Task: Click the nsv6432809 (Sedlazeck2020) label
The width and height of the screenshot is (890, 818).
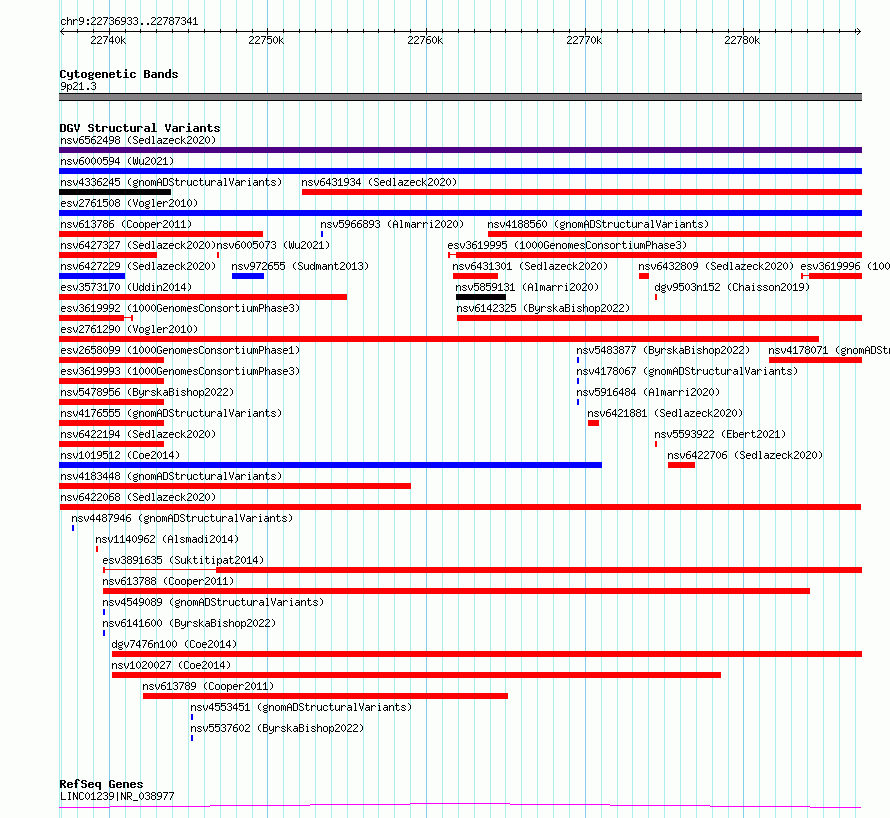Action: coord(716,266)
